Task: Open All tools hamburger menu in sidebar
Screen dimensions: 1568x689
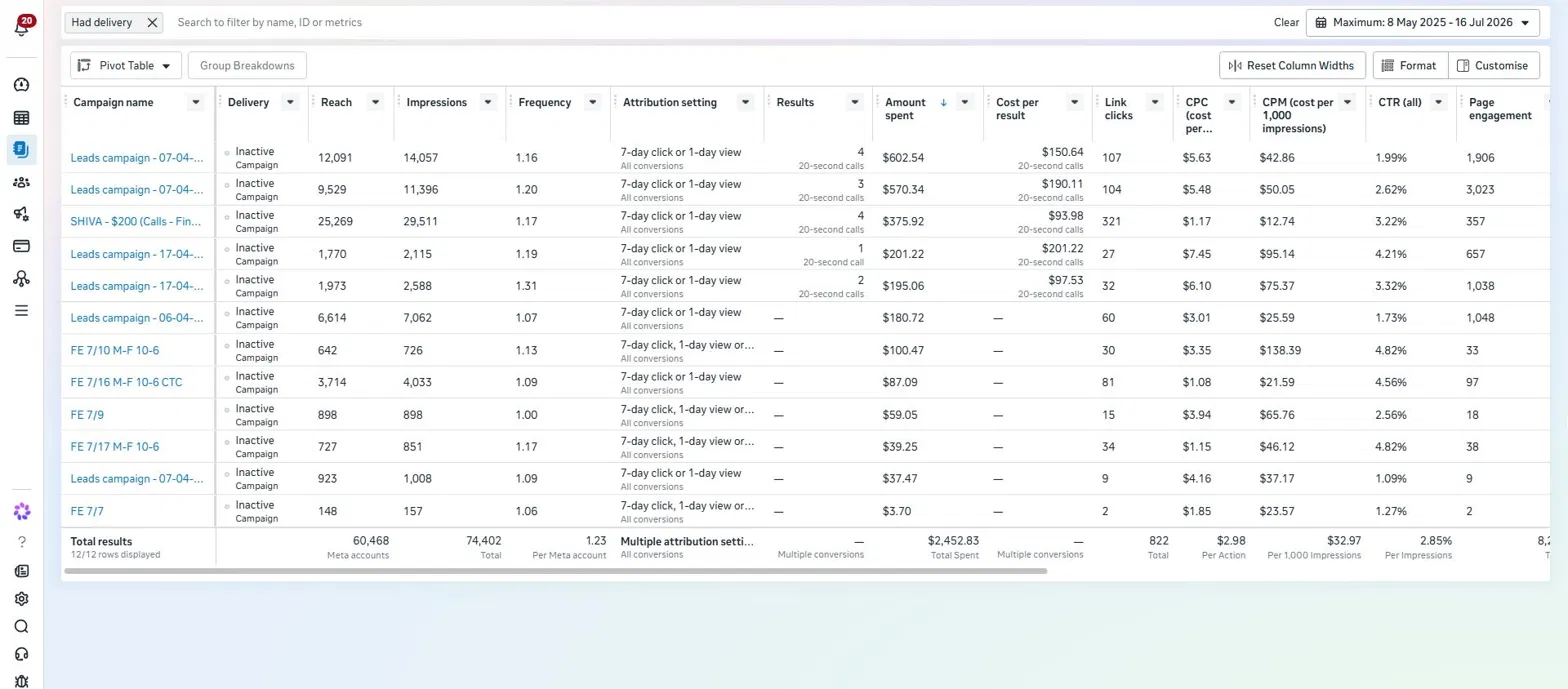Action: [x=21, y=310]
